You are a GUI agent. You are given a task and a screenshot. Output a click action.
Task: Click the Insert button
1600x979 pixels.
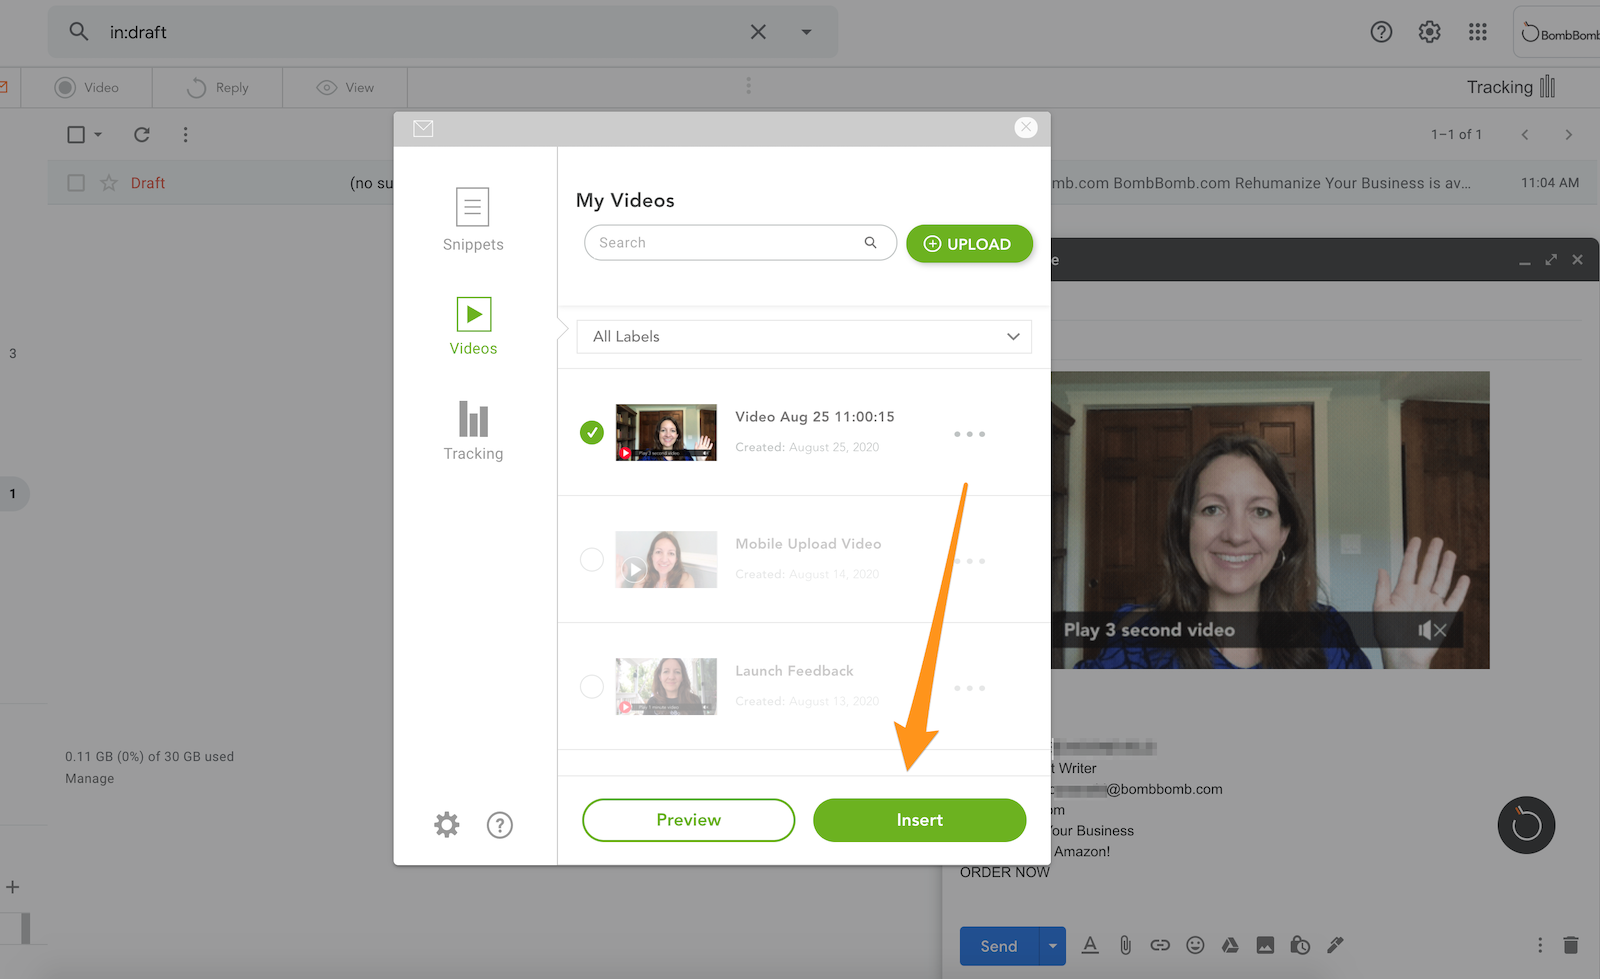point(919,820)
